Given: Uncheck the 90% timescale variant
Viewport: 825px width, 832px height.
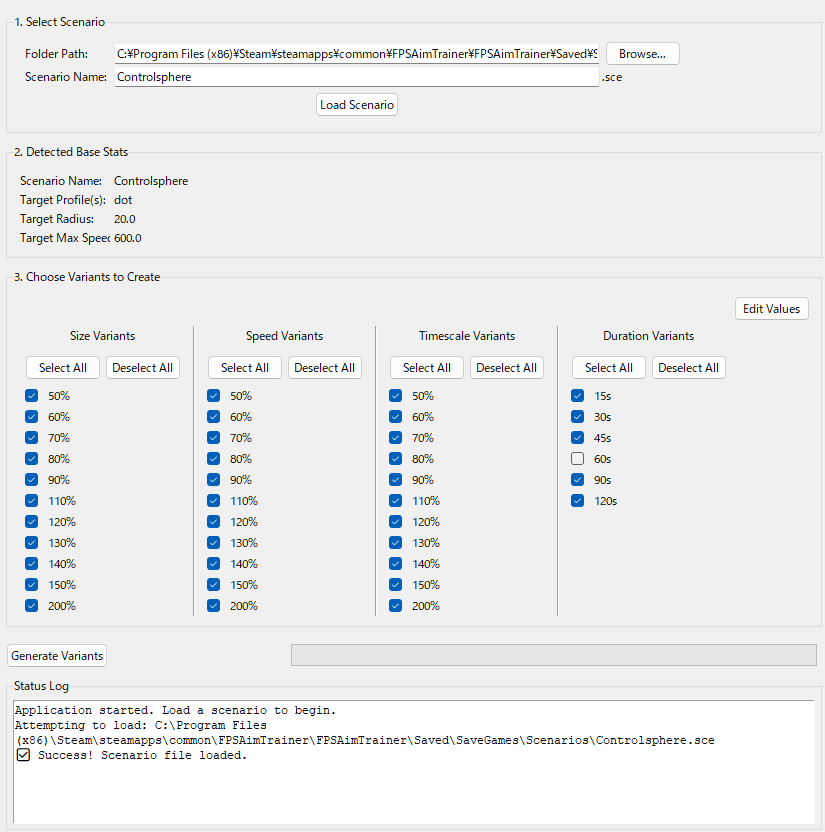Looking at the screenshot, I should tap(395, 479).
